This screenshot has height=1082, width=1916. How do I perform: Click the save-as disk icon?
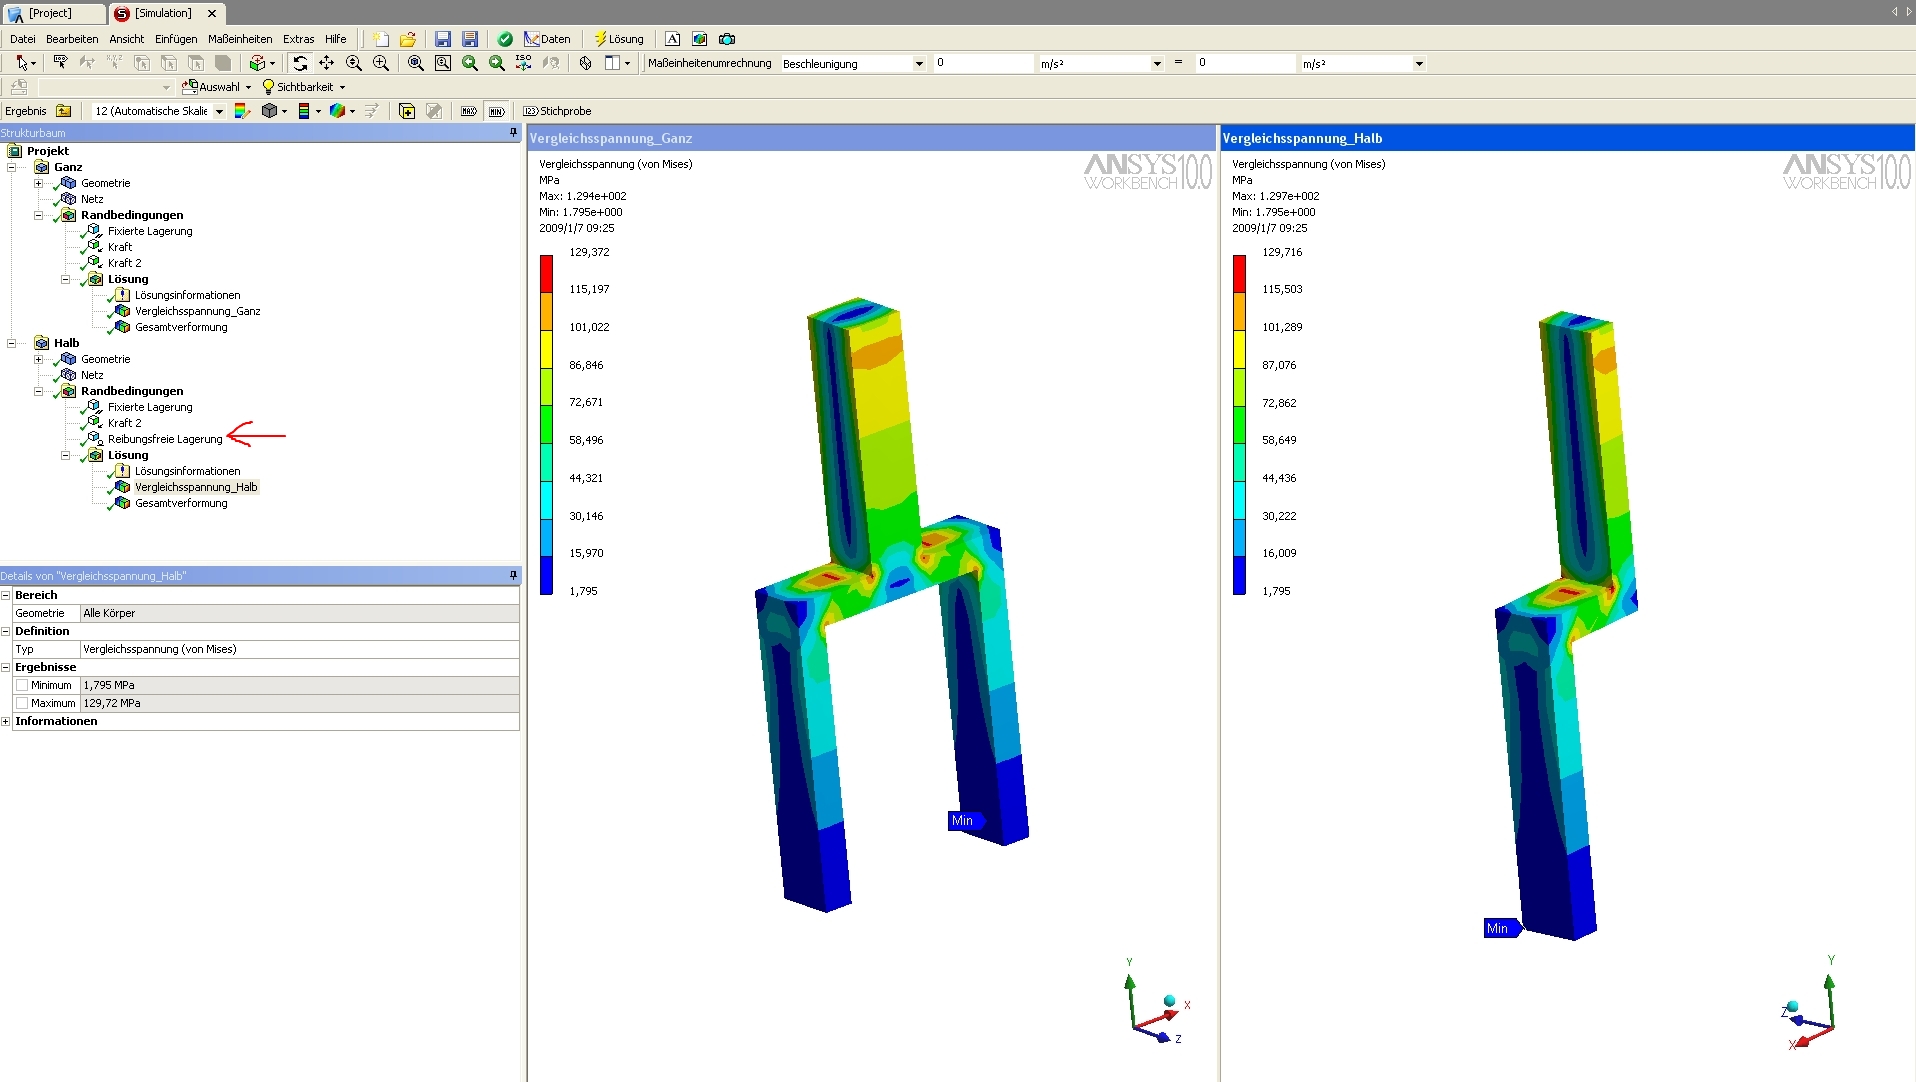469,39
